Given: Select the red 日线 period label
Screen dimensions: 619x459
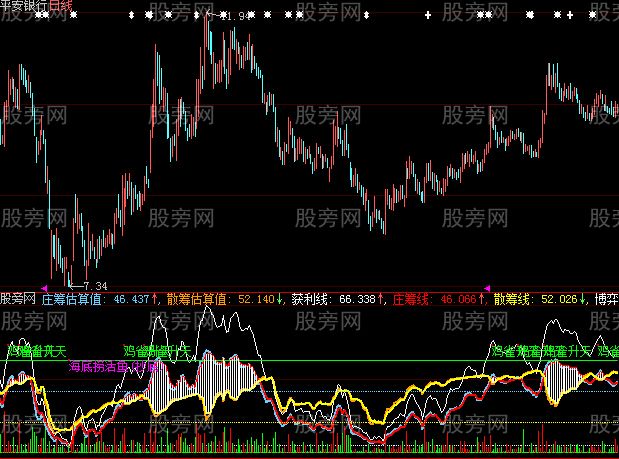Looking at the screenshot, I should pyautogui.click(x=59, y=6).
